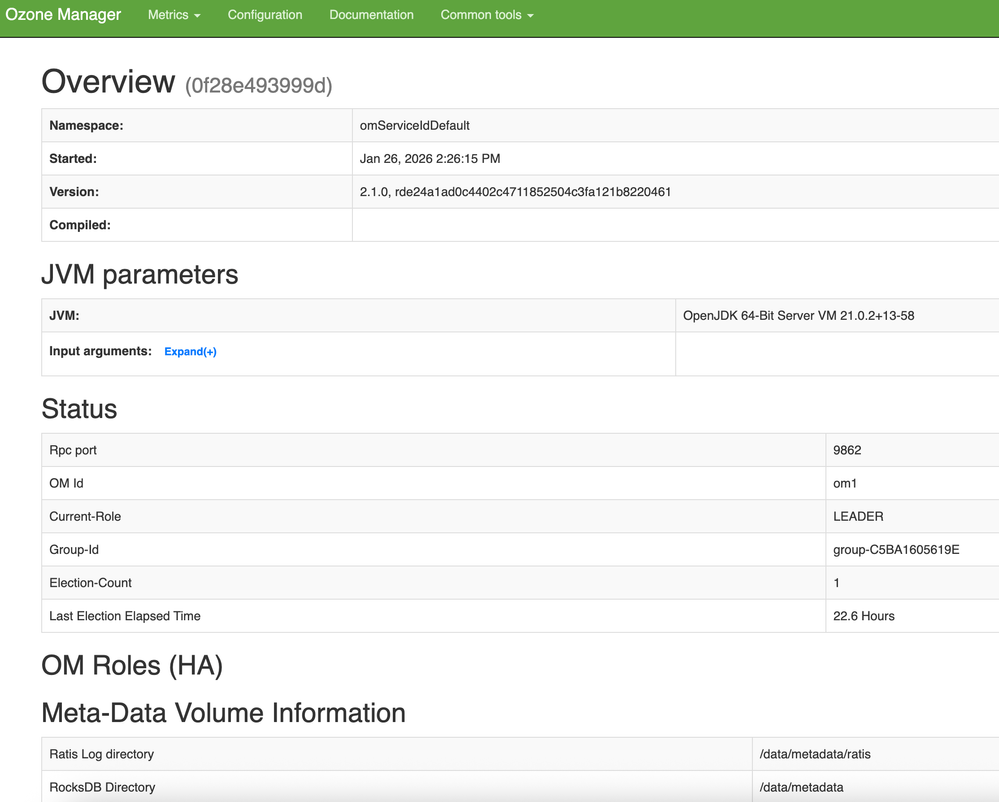
Task: Click the RocksDB Directory row label
Action: [102, 787]
